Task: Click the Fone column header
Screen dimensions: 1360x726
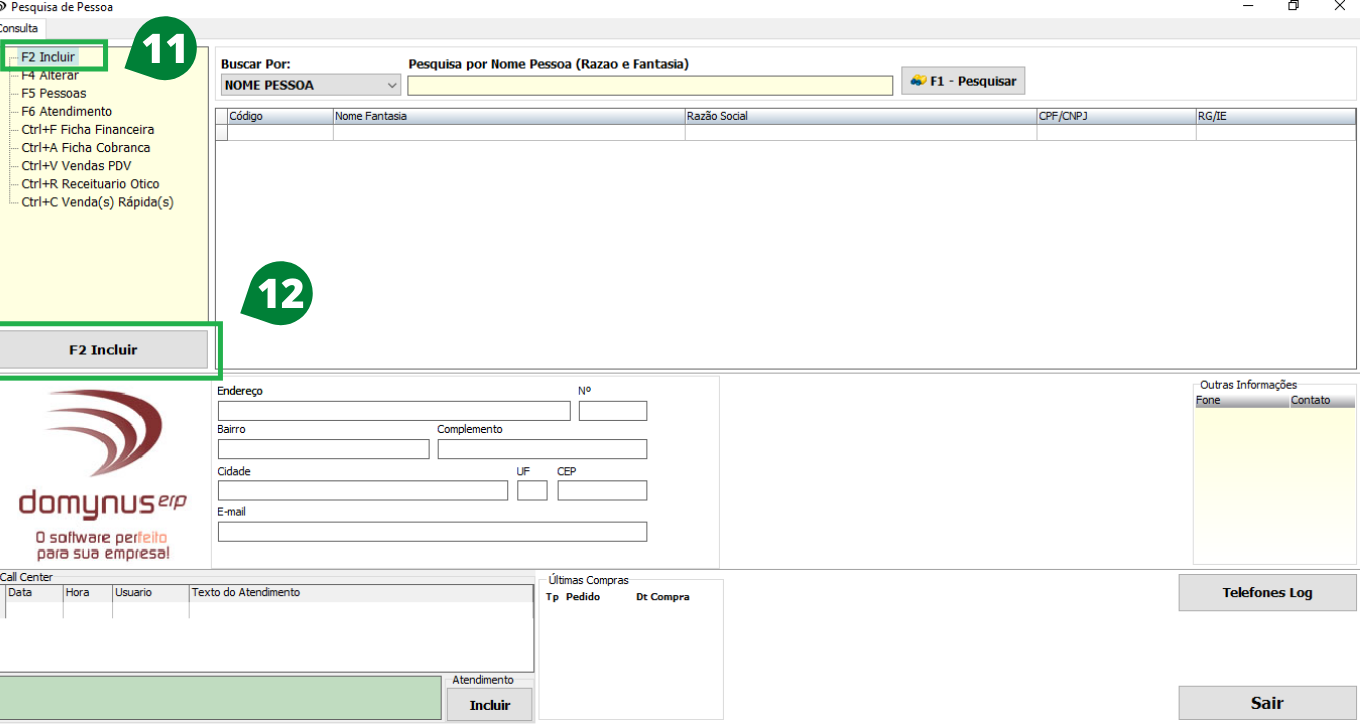Action: pyautogui.click(x=1241, y=400)
